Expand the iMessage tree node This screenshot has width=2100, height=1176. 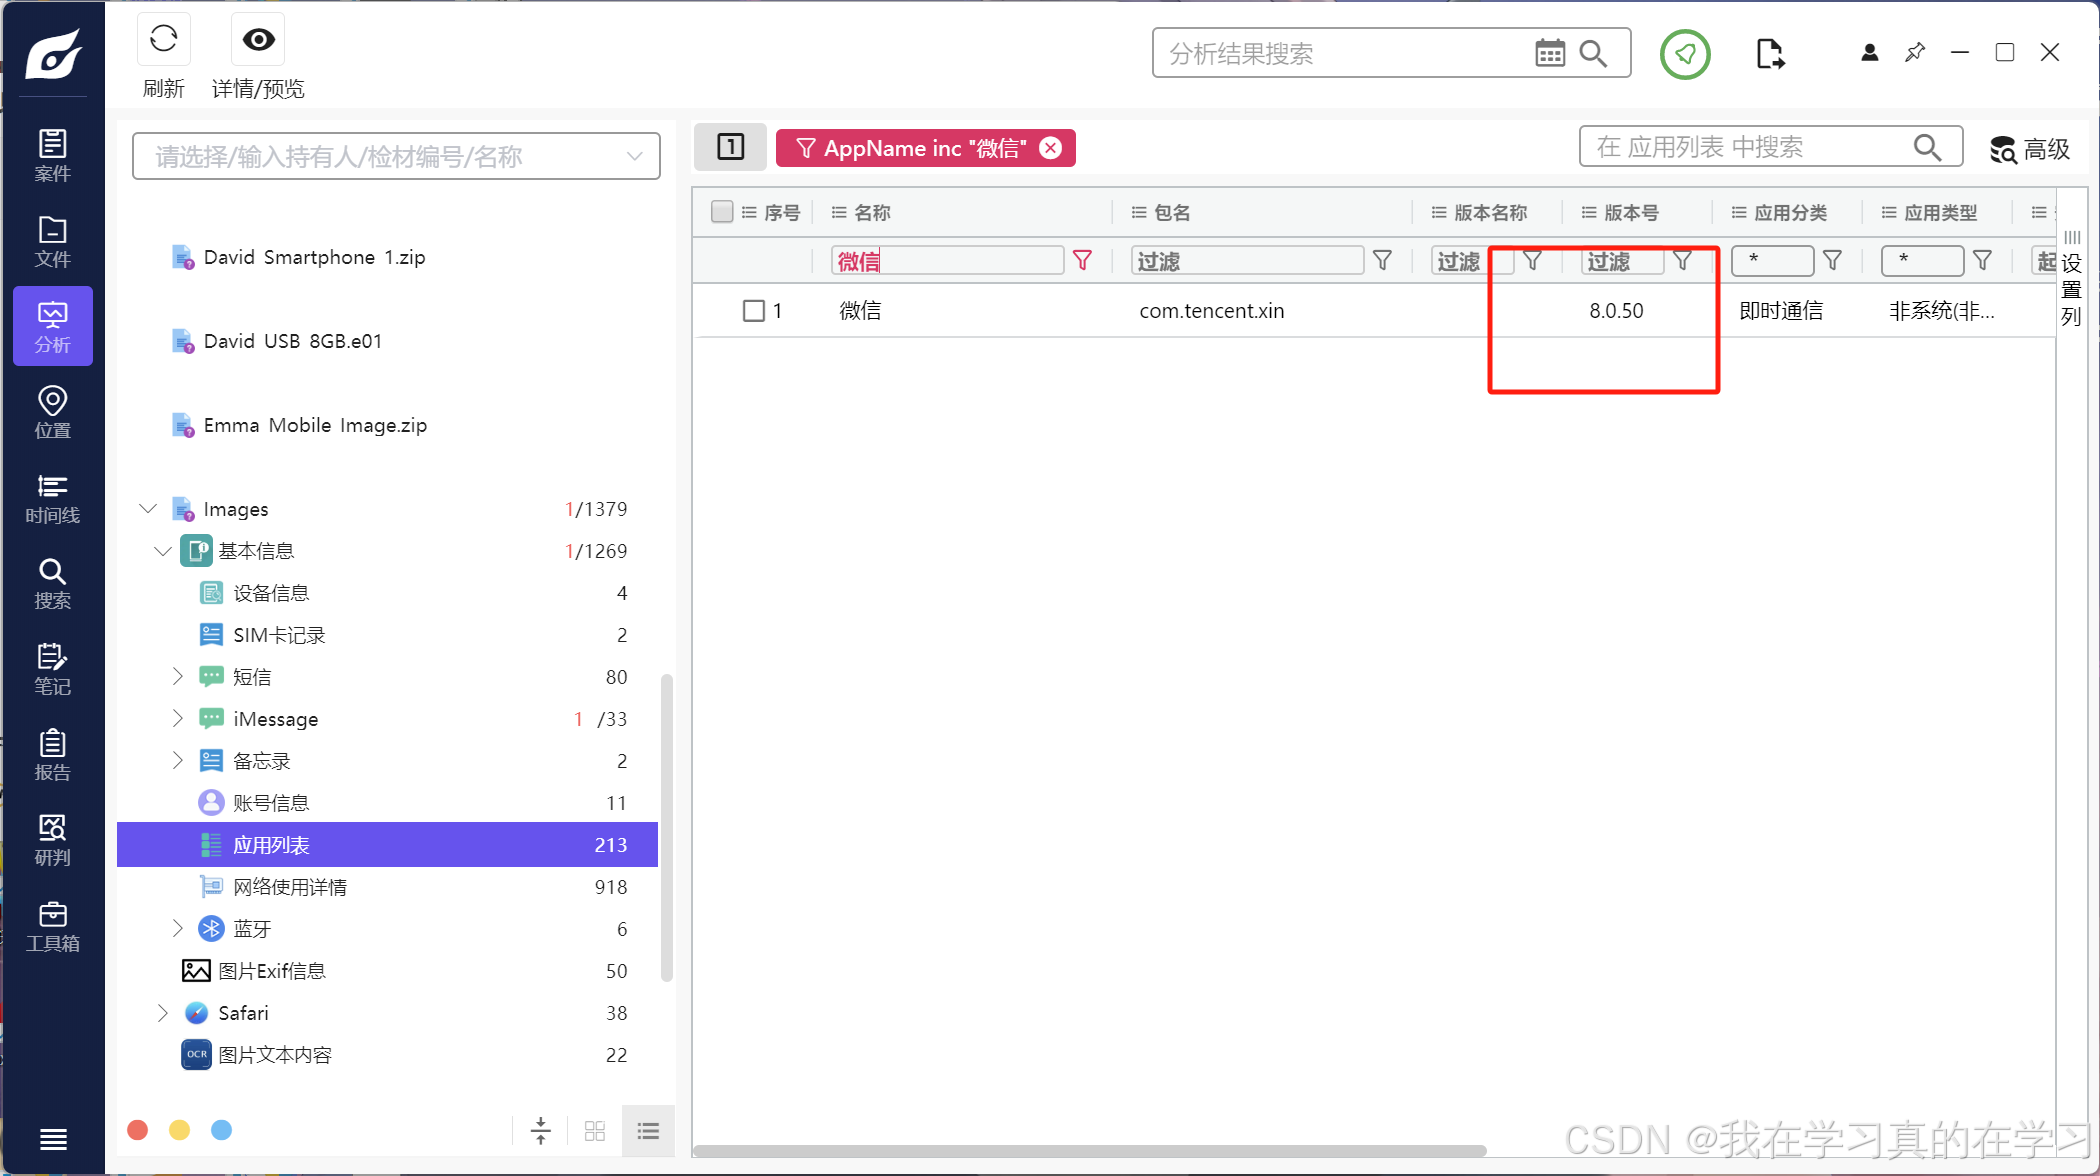(x=177, y=718)
